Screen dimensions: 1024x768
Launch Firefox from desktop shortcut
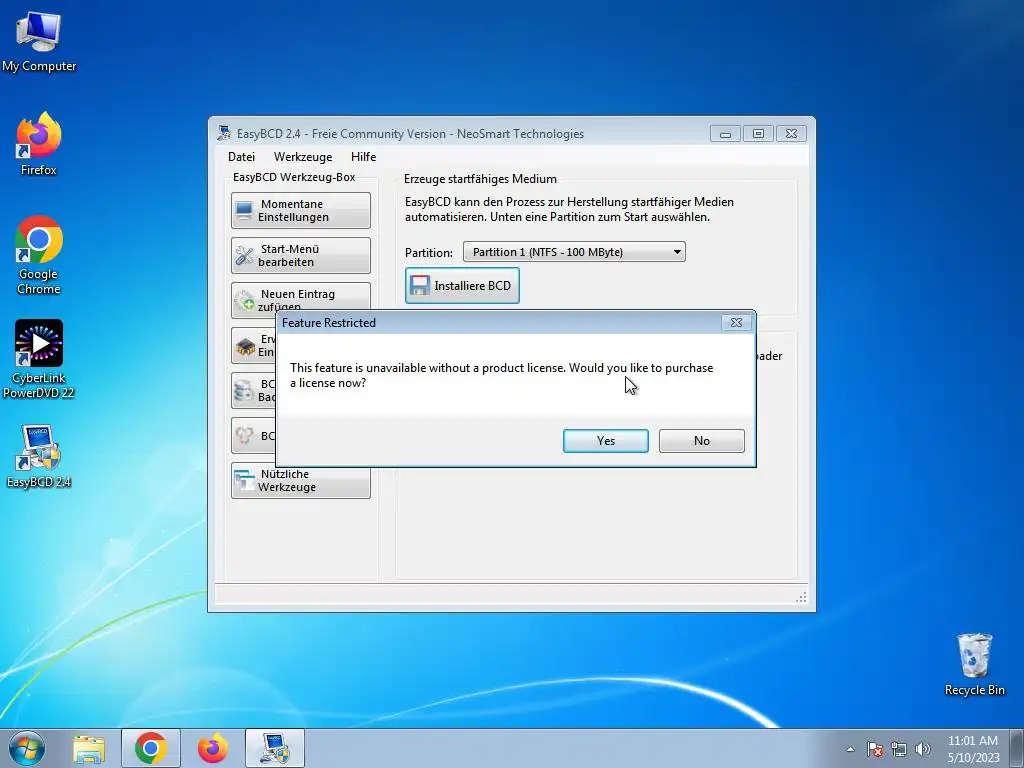pyautogui.click(x=39, y=144)
